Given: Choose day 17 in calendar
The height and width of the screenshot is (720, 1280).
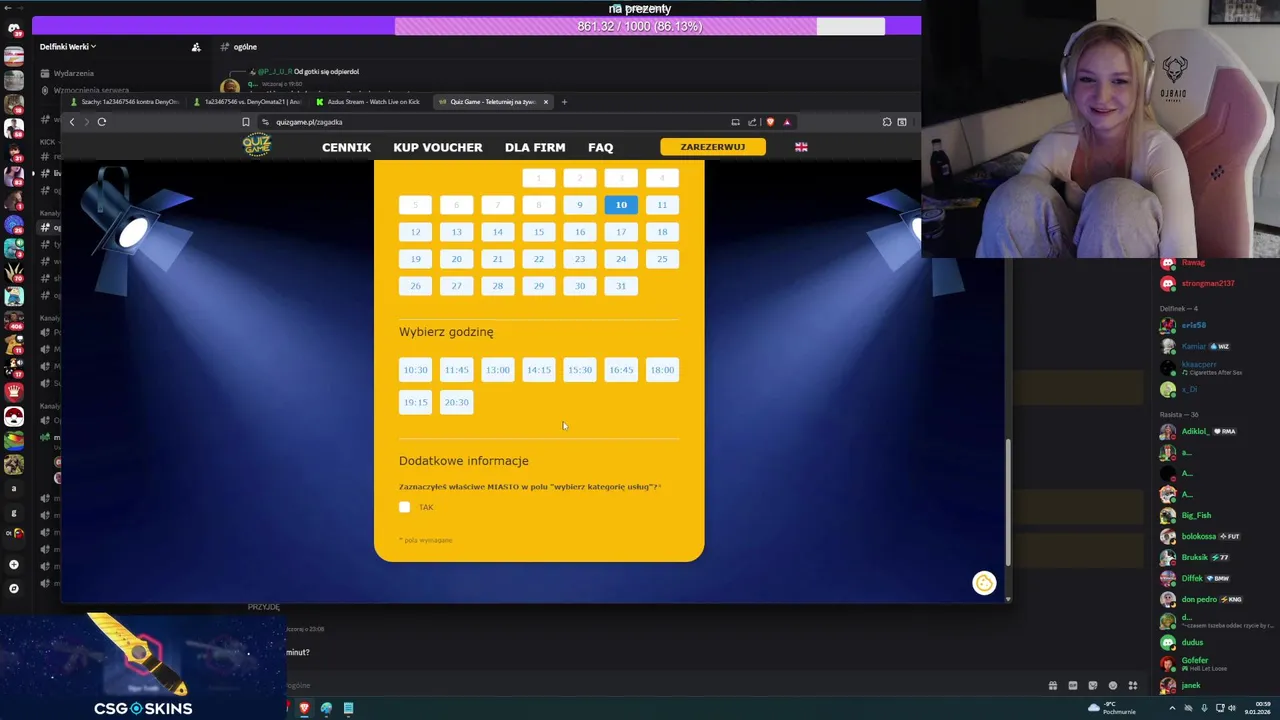Looking at the screenshot, I should (x=621, y=232).
